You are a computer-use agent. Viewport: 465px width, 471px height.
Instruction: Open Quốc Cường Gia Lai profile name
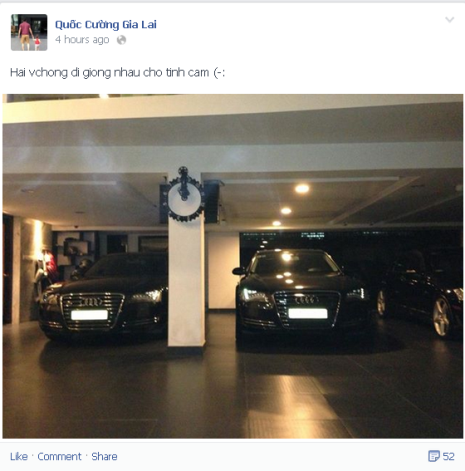106,25
